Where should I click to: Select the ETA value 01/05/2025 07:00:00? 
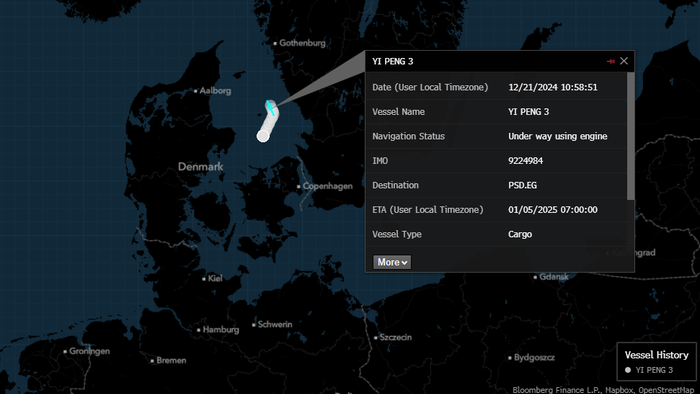553,210
